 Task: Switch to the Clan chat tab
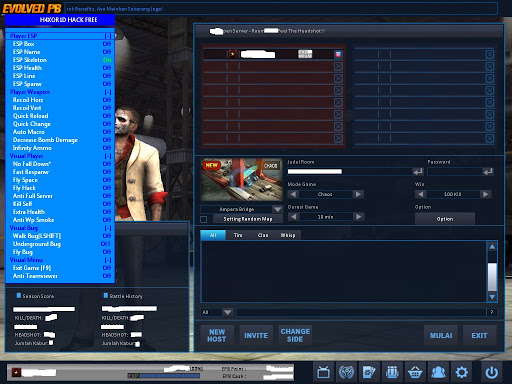[x=263, y=235]
